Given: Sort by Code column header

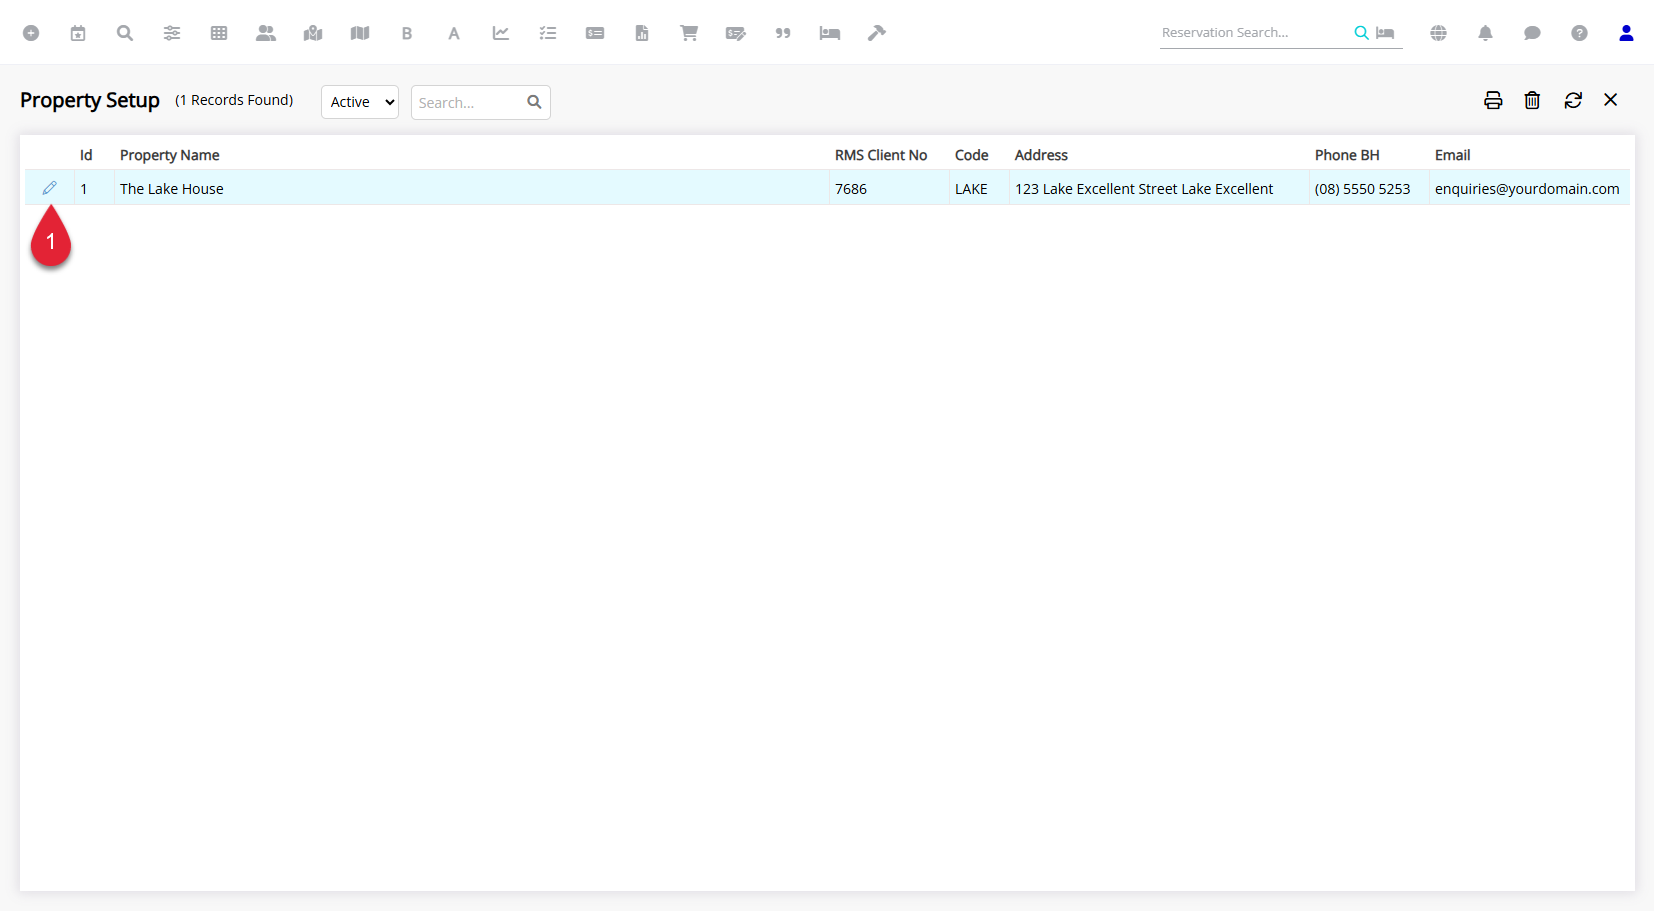Looking at the screenshot, I should (972, 155).
